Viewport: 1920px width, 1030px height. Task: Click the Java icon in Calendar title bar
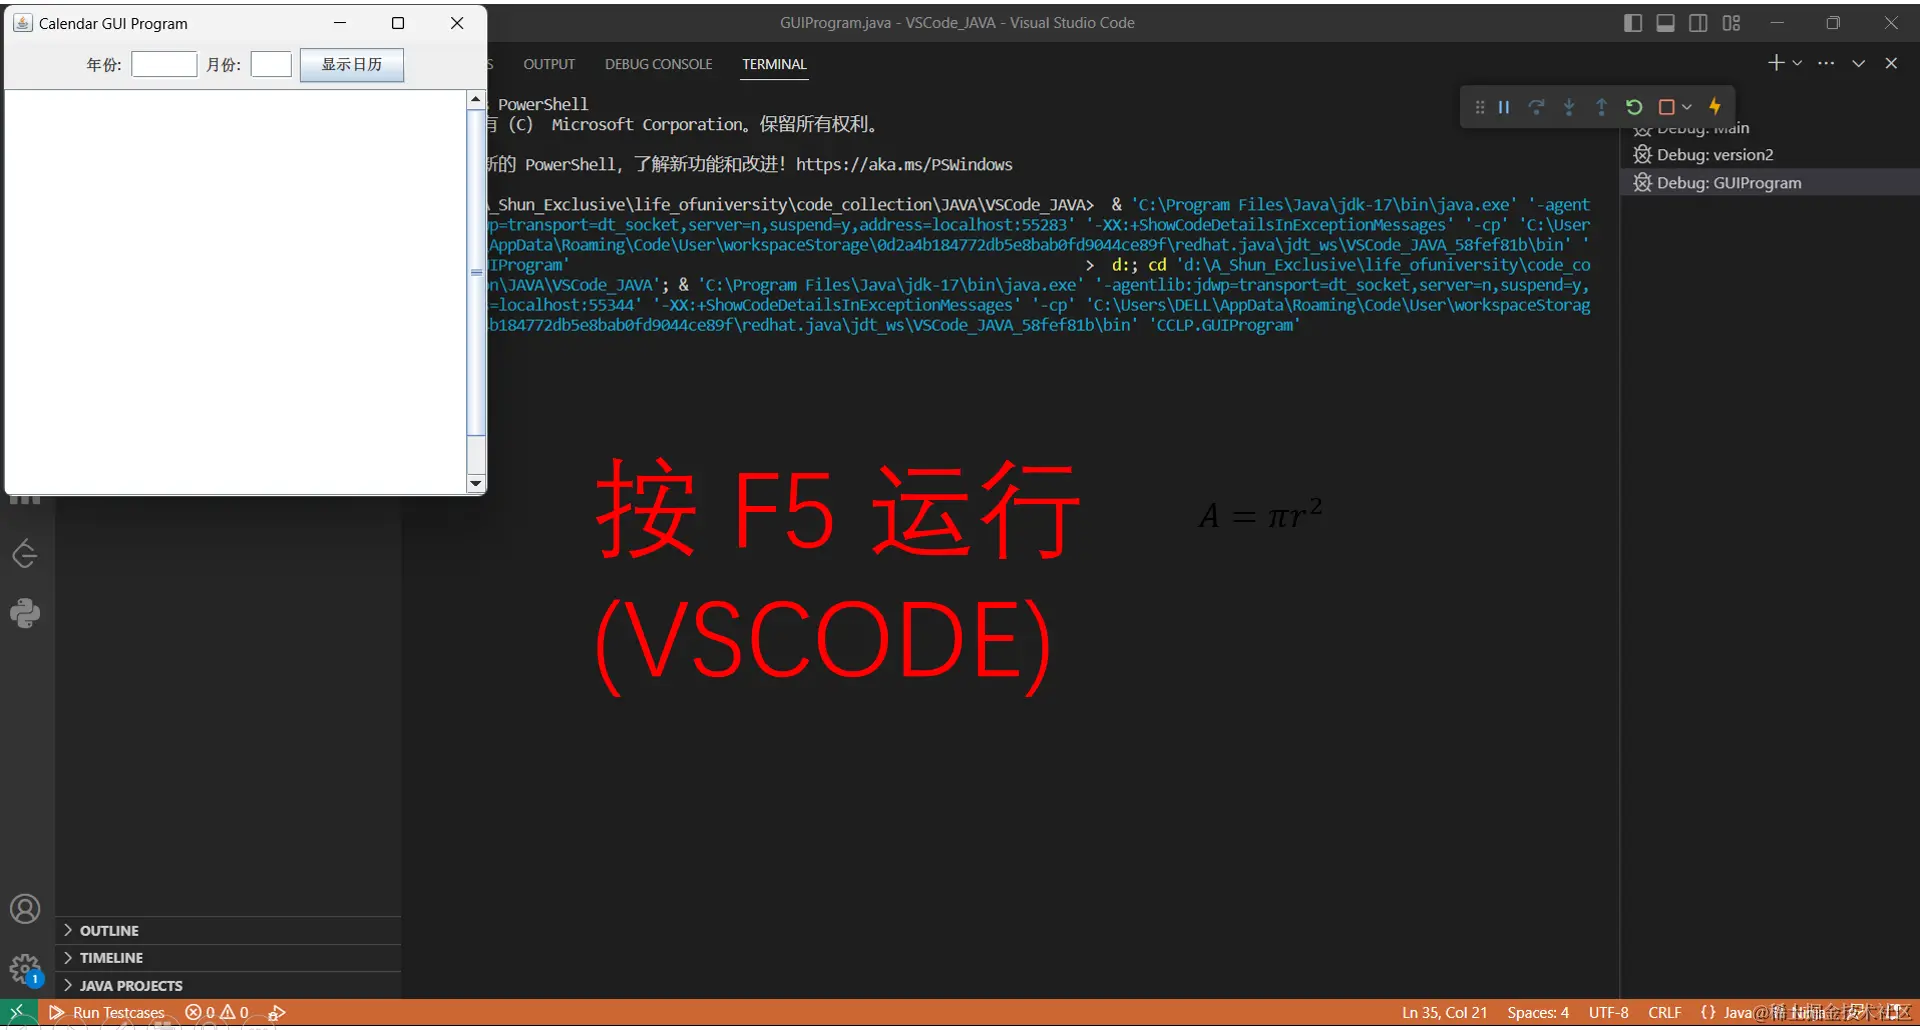23,23
